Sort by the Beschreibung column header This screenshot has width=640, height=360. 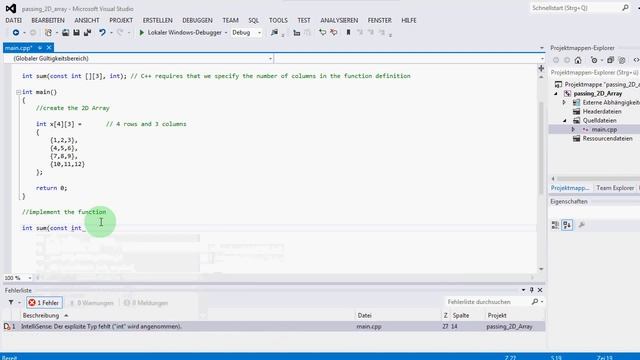(41, 316)
